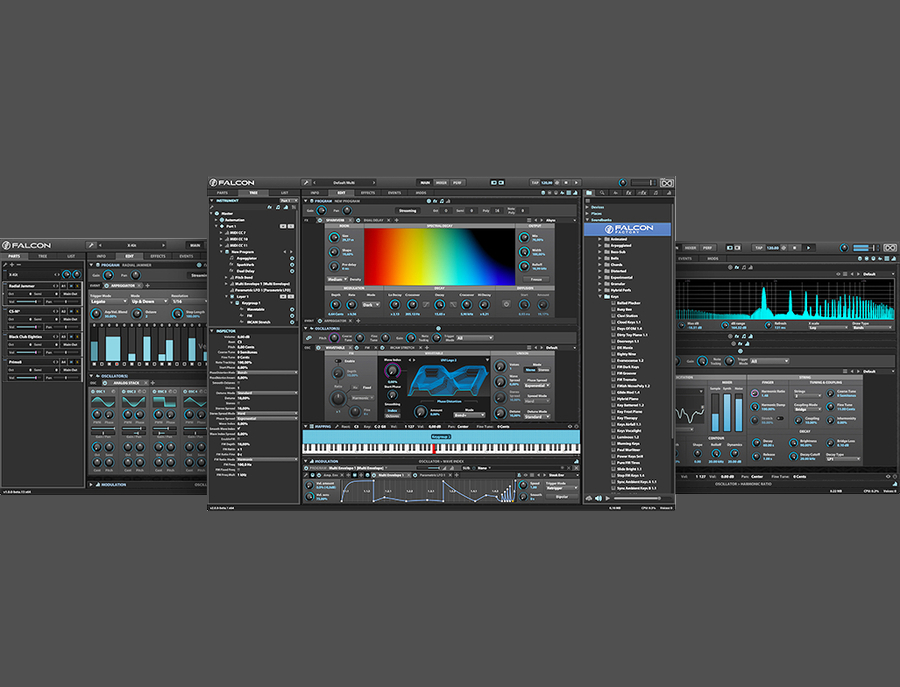Click the browser preview volume slider
900x687 pixels.
[637, 498]
